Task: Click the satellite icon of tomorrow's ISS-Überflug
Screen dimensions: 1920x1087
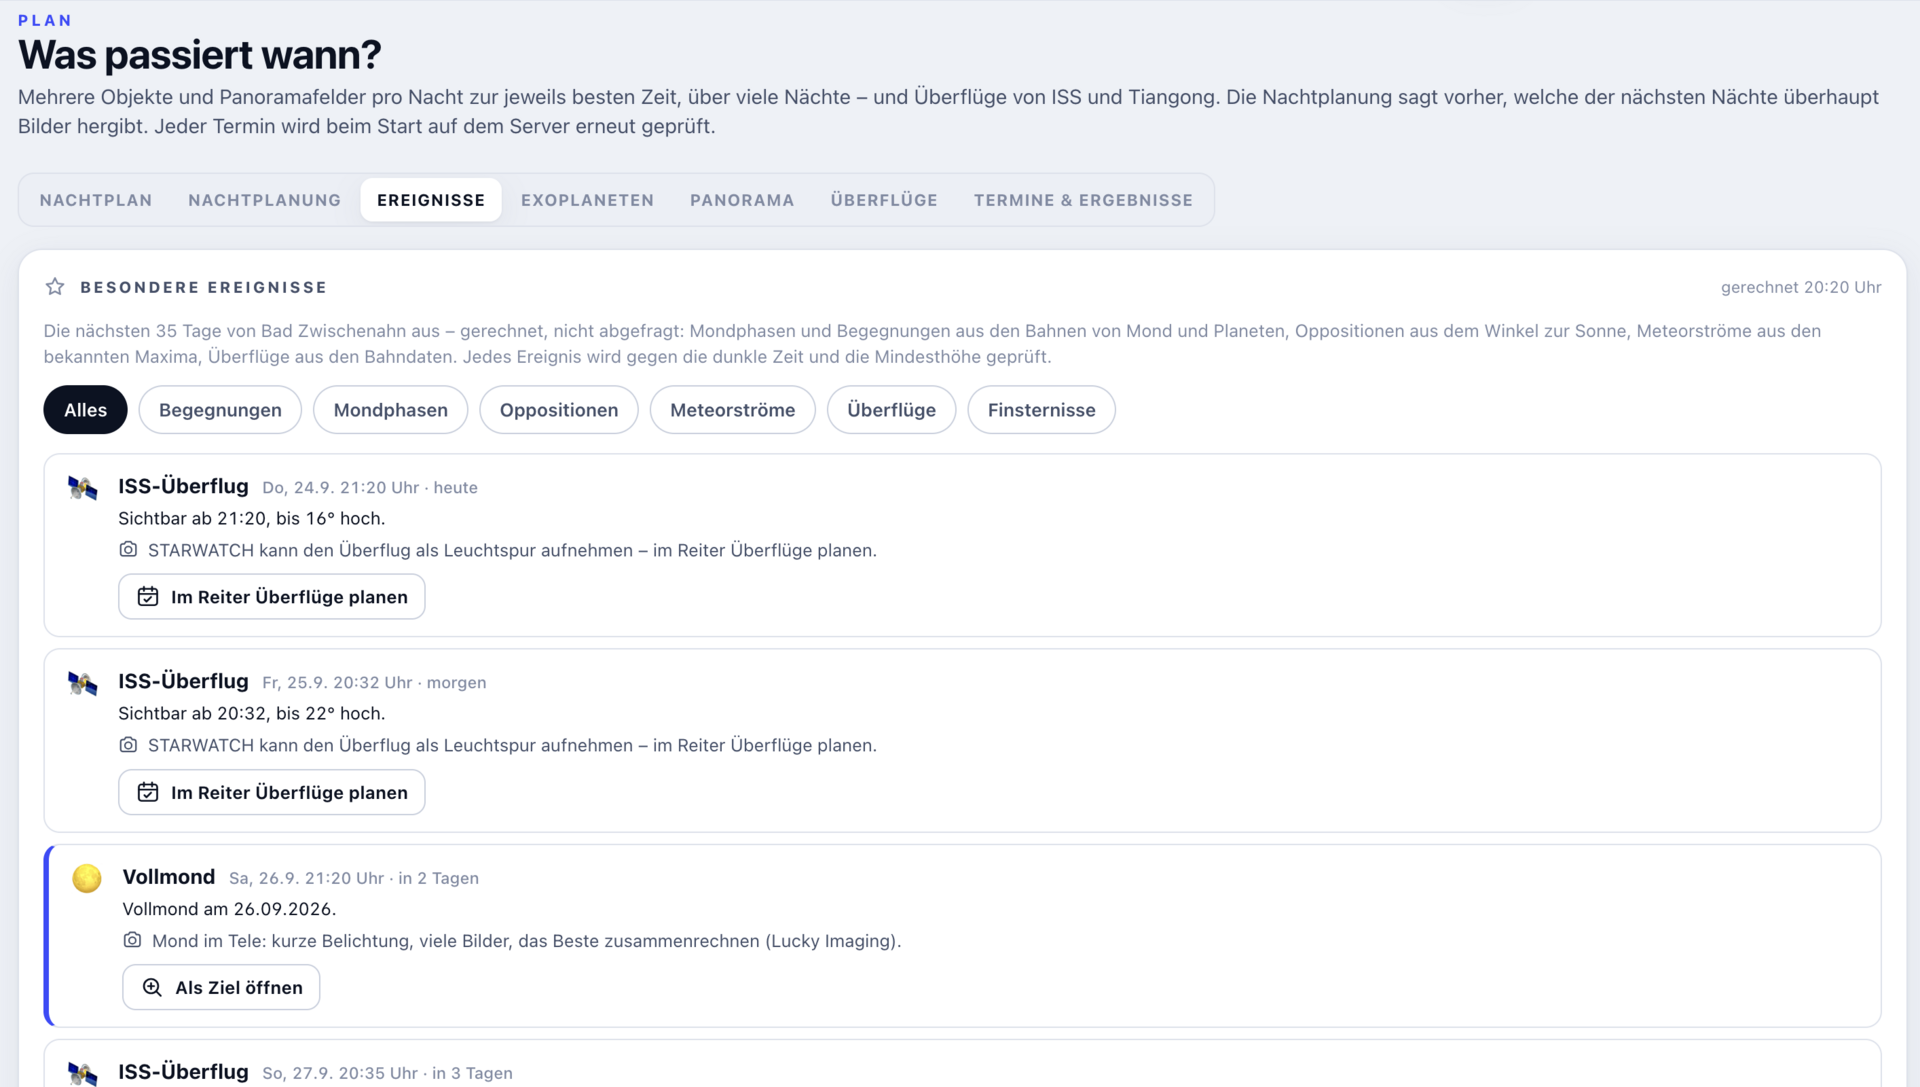Action: tap(83, 684)
